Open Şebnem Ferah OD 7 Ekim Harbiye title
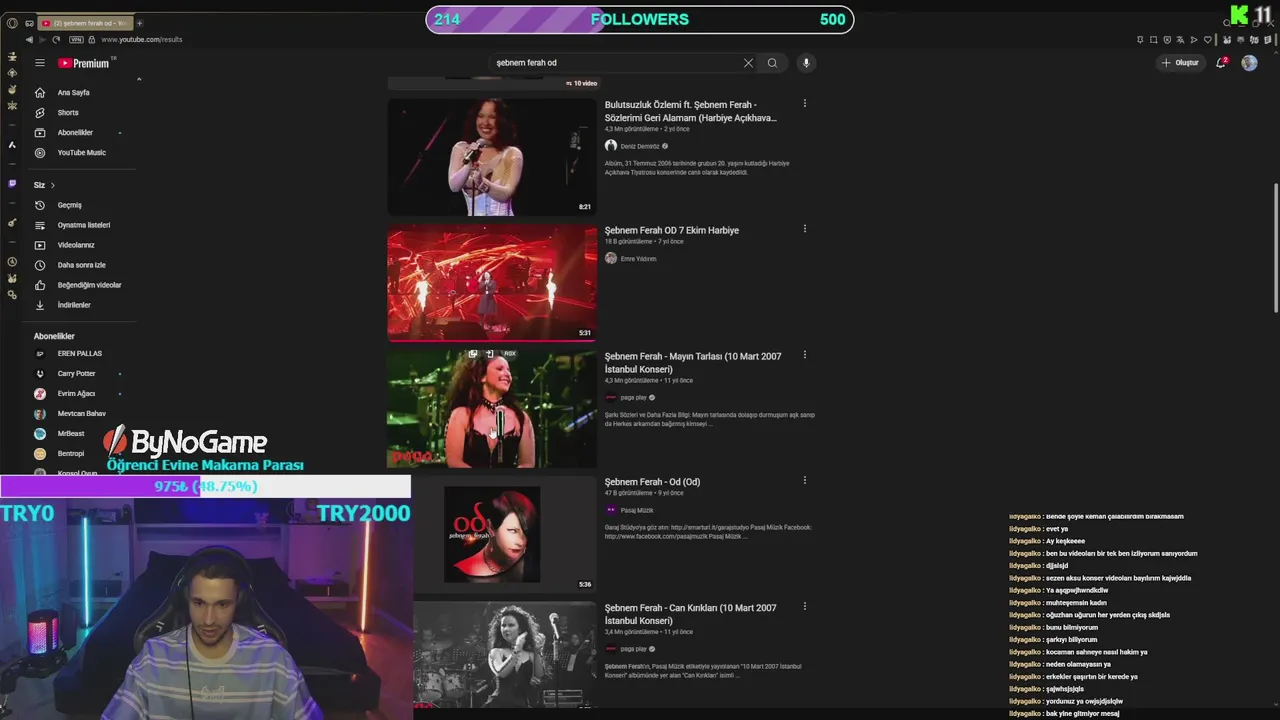 click(x=672, y=230)
